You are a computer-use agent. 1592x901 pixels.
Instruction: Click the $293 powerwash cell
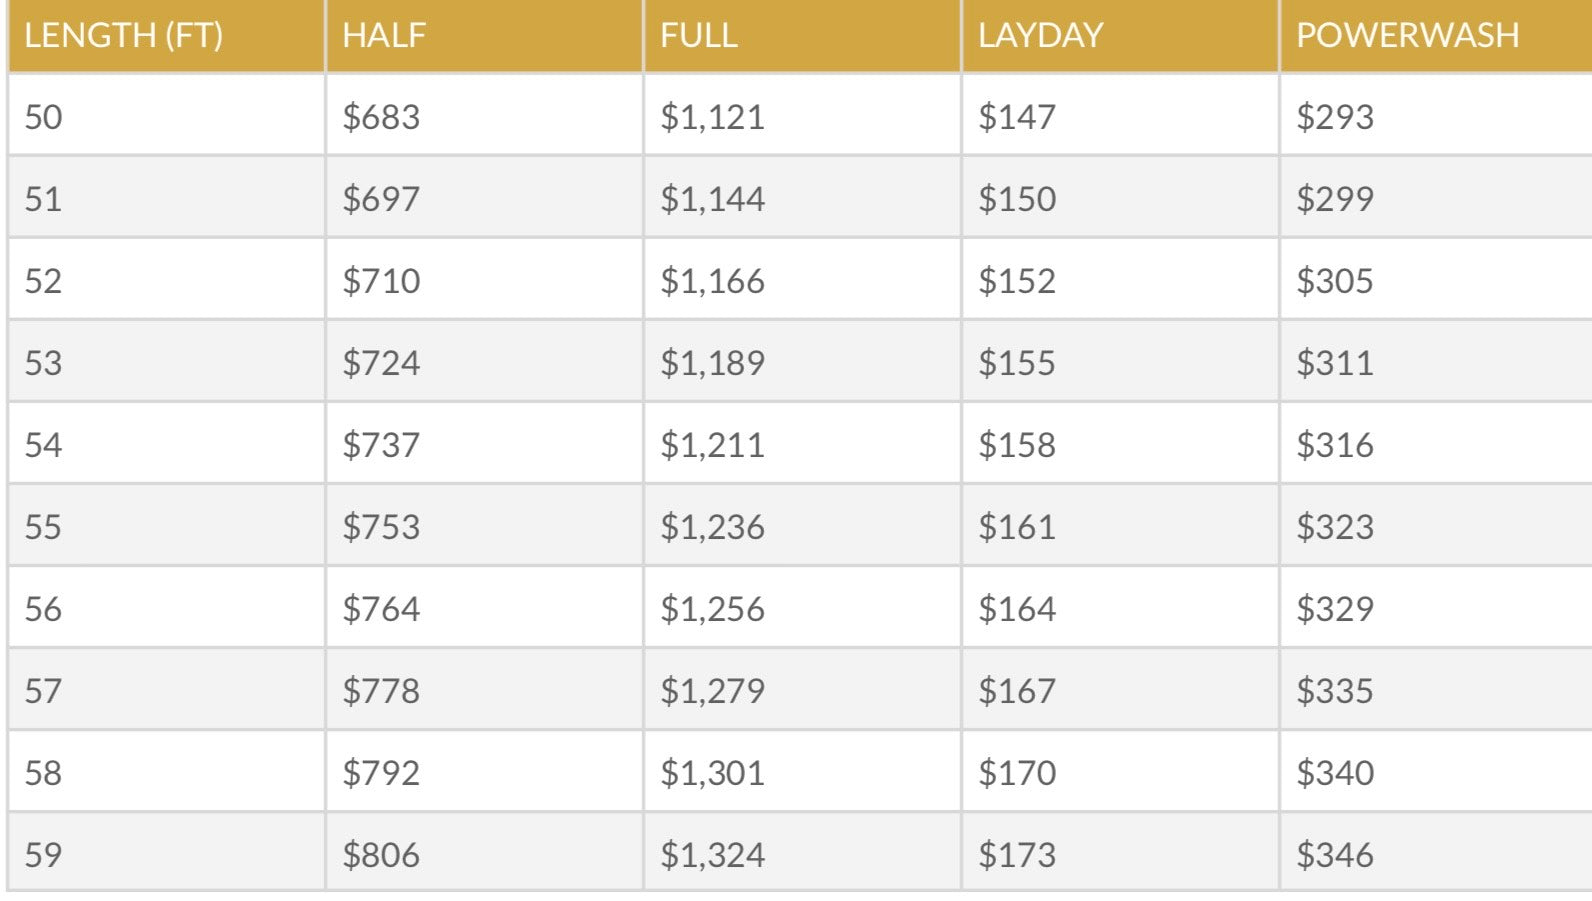(x=1335, y=117)
